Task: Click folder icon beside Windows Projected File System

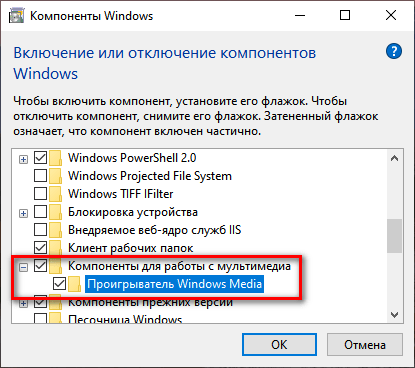Action: 55,176
